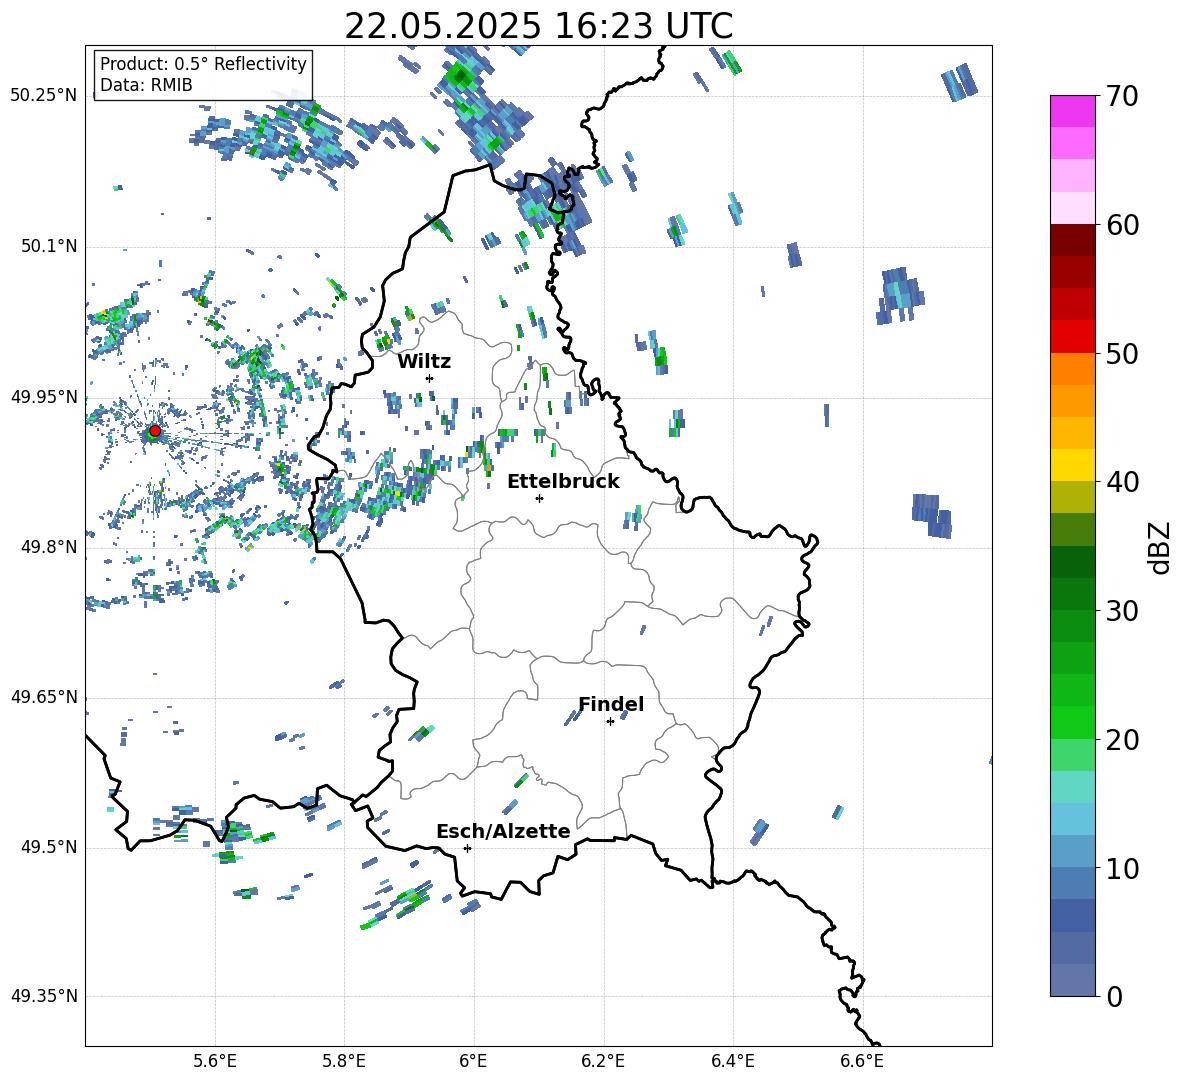Click the dBZ colorbar label

pos(1161,547)
